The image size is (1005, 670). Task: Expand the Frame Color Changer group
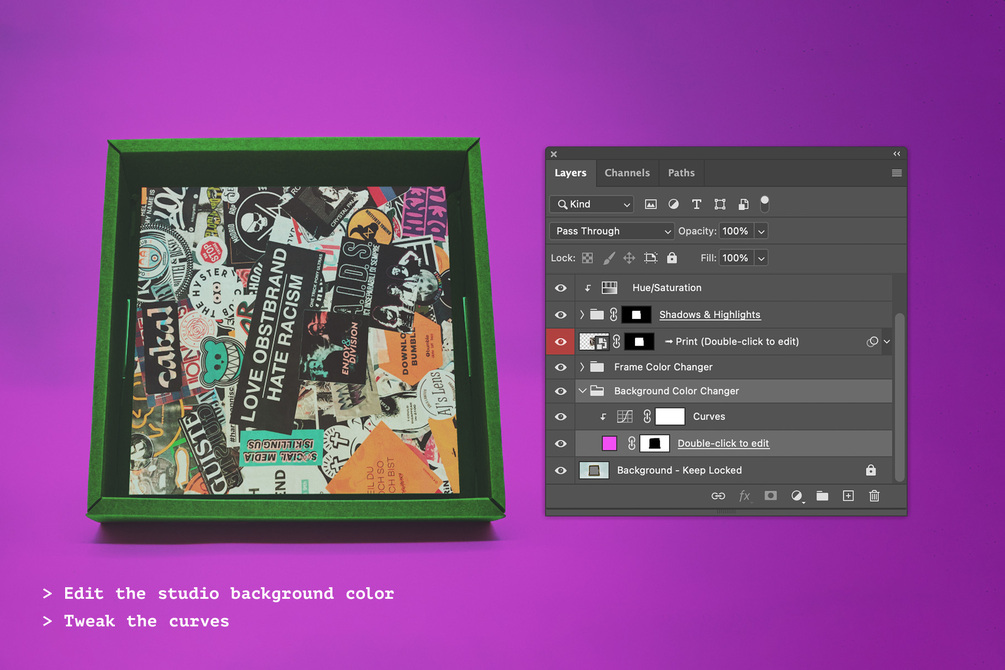point(582,367)
